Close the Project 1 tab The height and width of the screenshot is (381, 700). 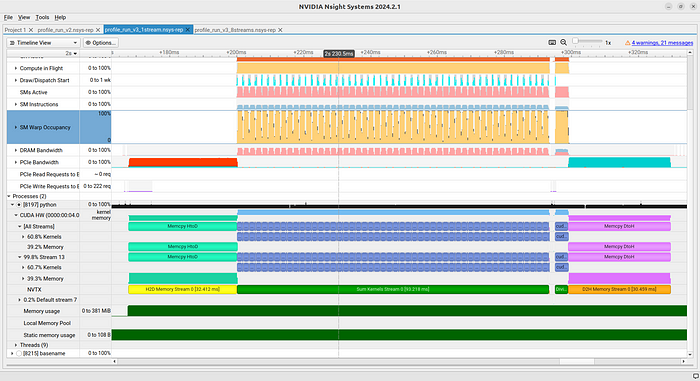coord(31,30)
